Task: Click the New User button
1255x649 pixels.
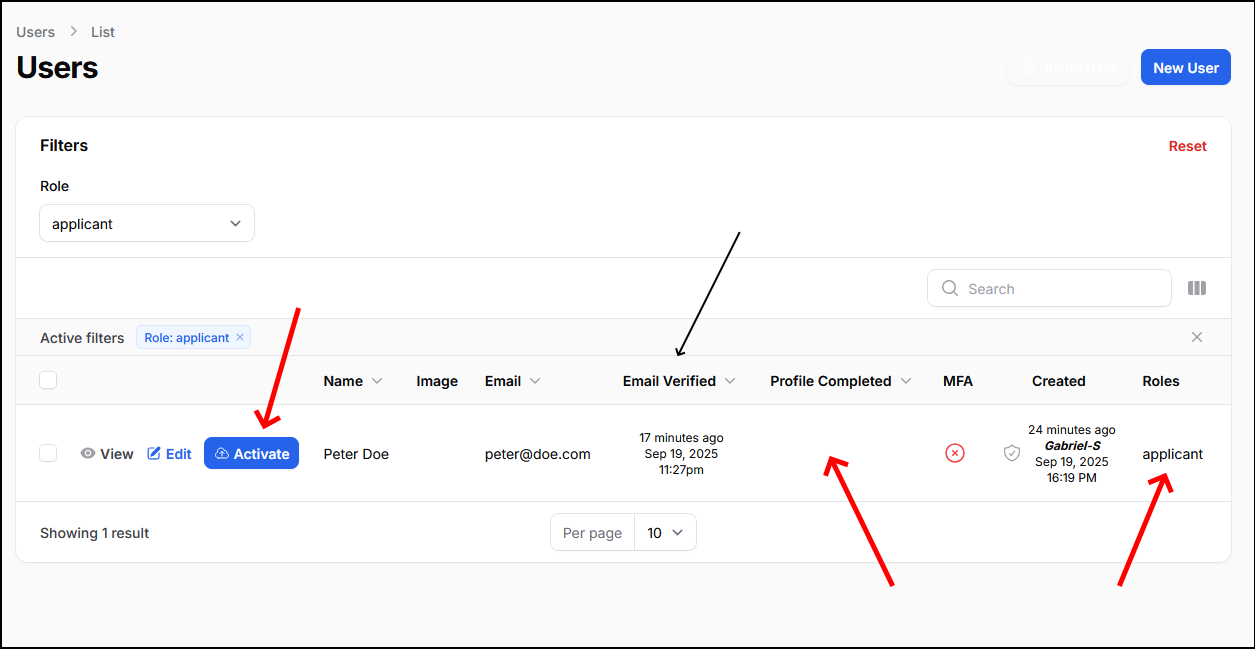Action: (1185, 68)
